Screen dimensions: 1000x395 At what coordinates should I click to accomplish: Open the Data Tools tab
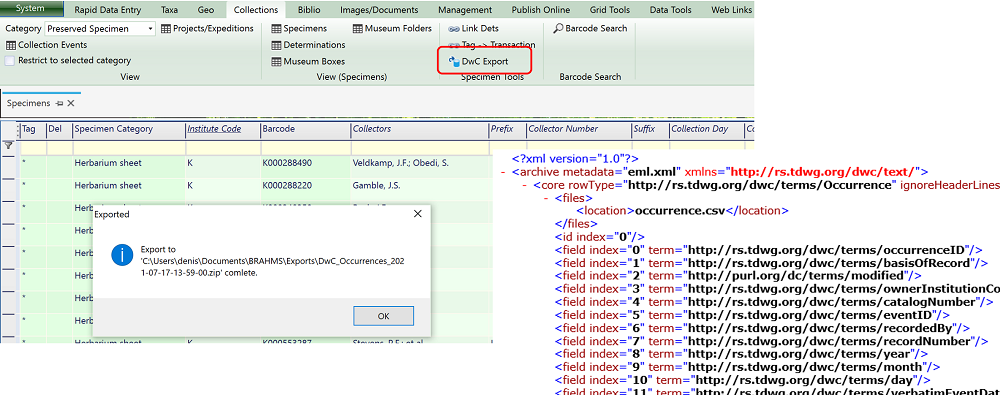point(670,10)
